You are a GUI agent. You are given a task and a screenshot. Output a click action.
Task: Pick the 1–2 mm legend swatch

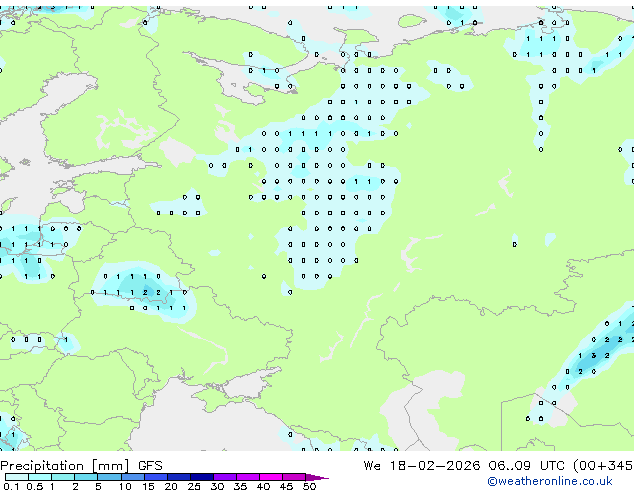(63, 477)
